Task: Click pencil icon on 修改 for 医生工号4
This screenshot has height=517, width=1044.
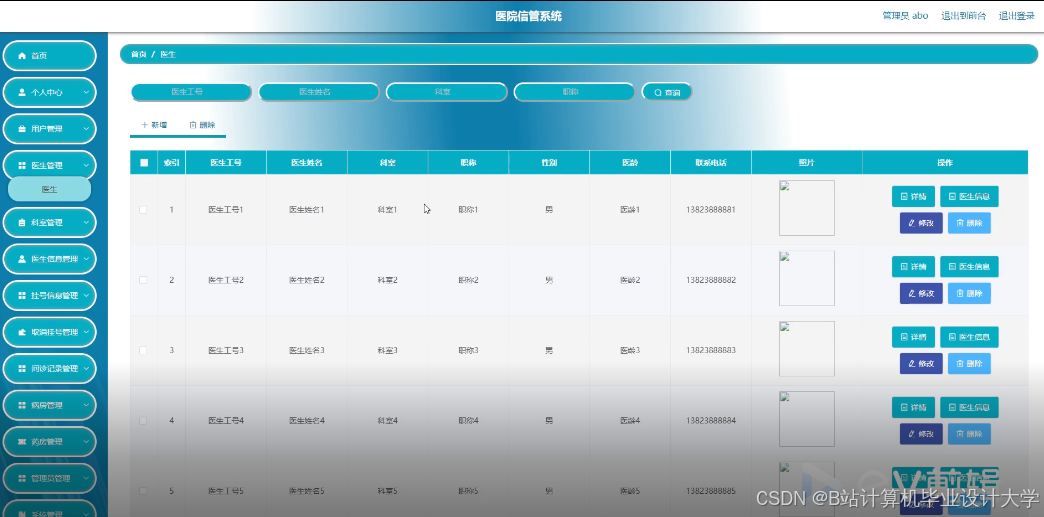Action: pos(911,434)
